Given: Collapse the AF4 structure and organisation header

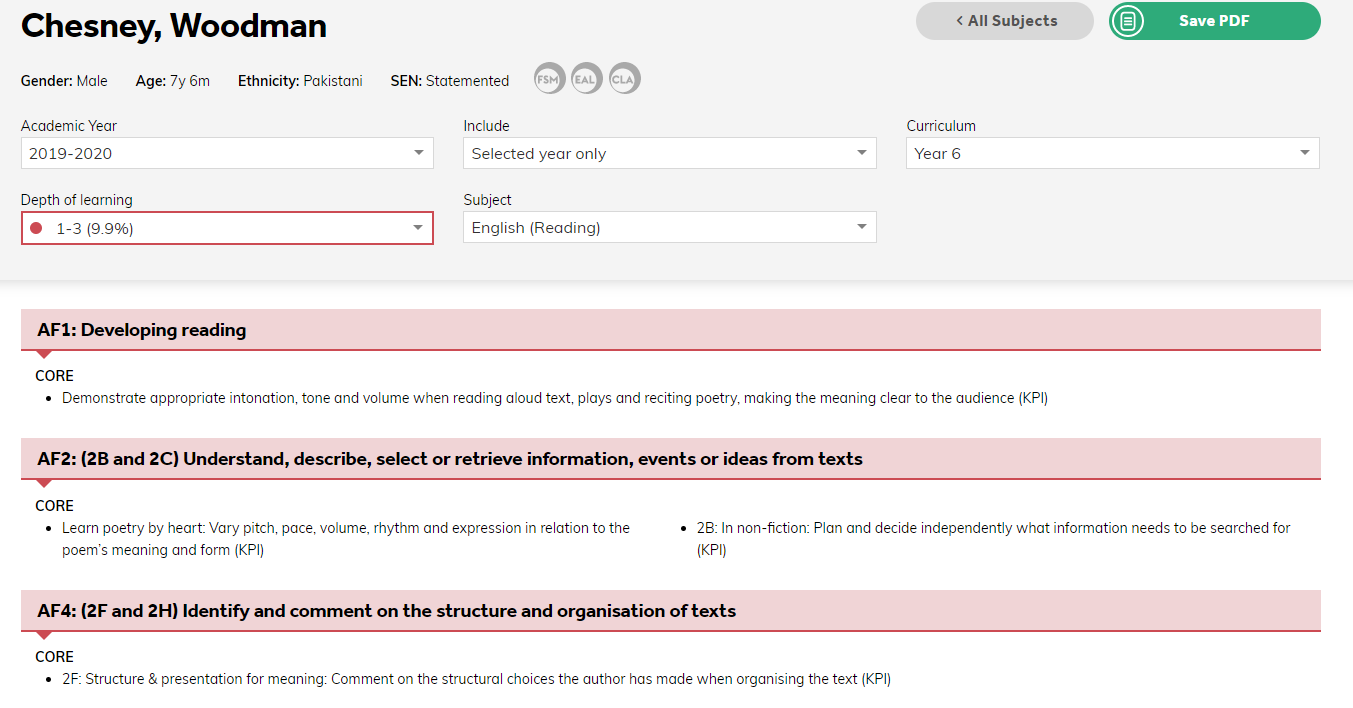Looking at the screenshot, I should 670,611.
